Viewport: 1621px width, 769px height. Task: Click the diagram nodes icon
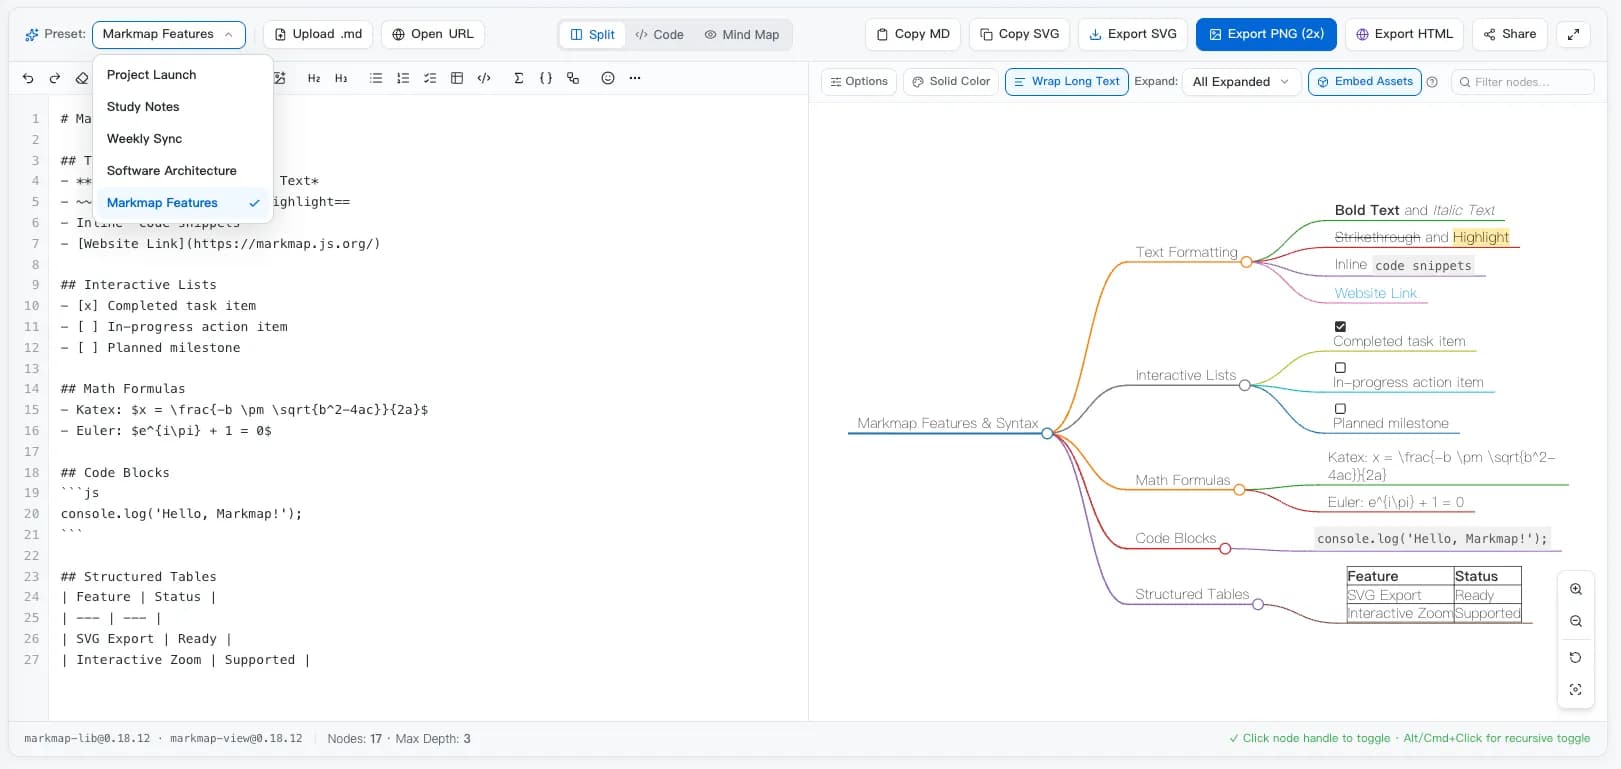(573, 78)
